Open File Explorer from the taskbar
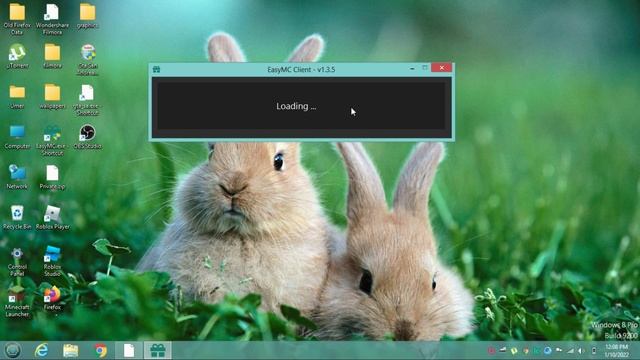This screenshot has height=360, width=640. point(71,350)
